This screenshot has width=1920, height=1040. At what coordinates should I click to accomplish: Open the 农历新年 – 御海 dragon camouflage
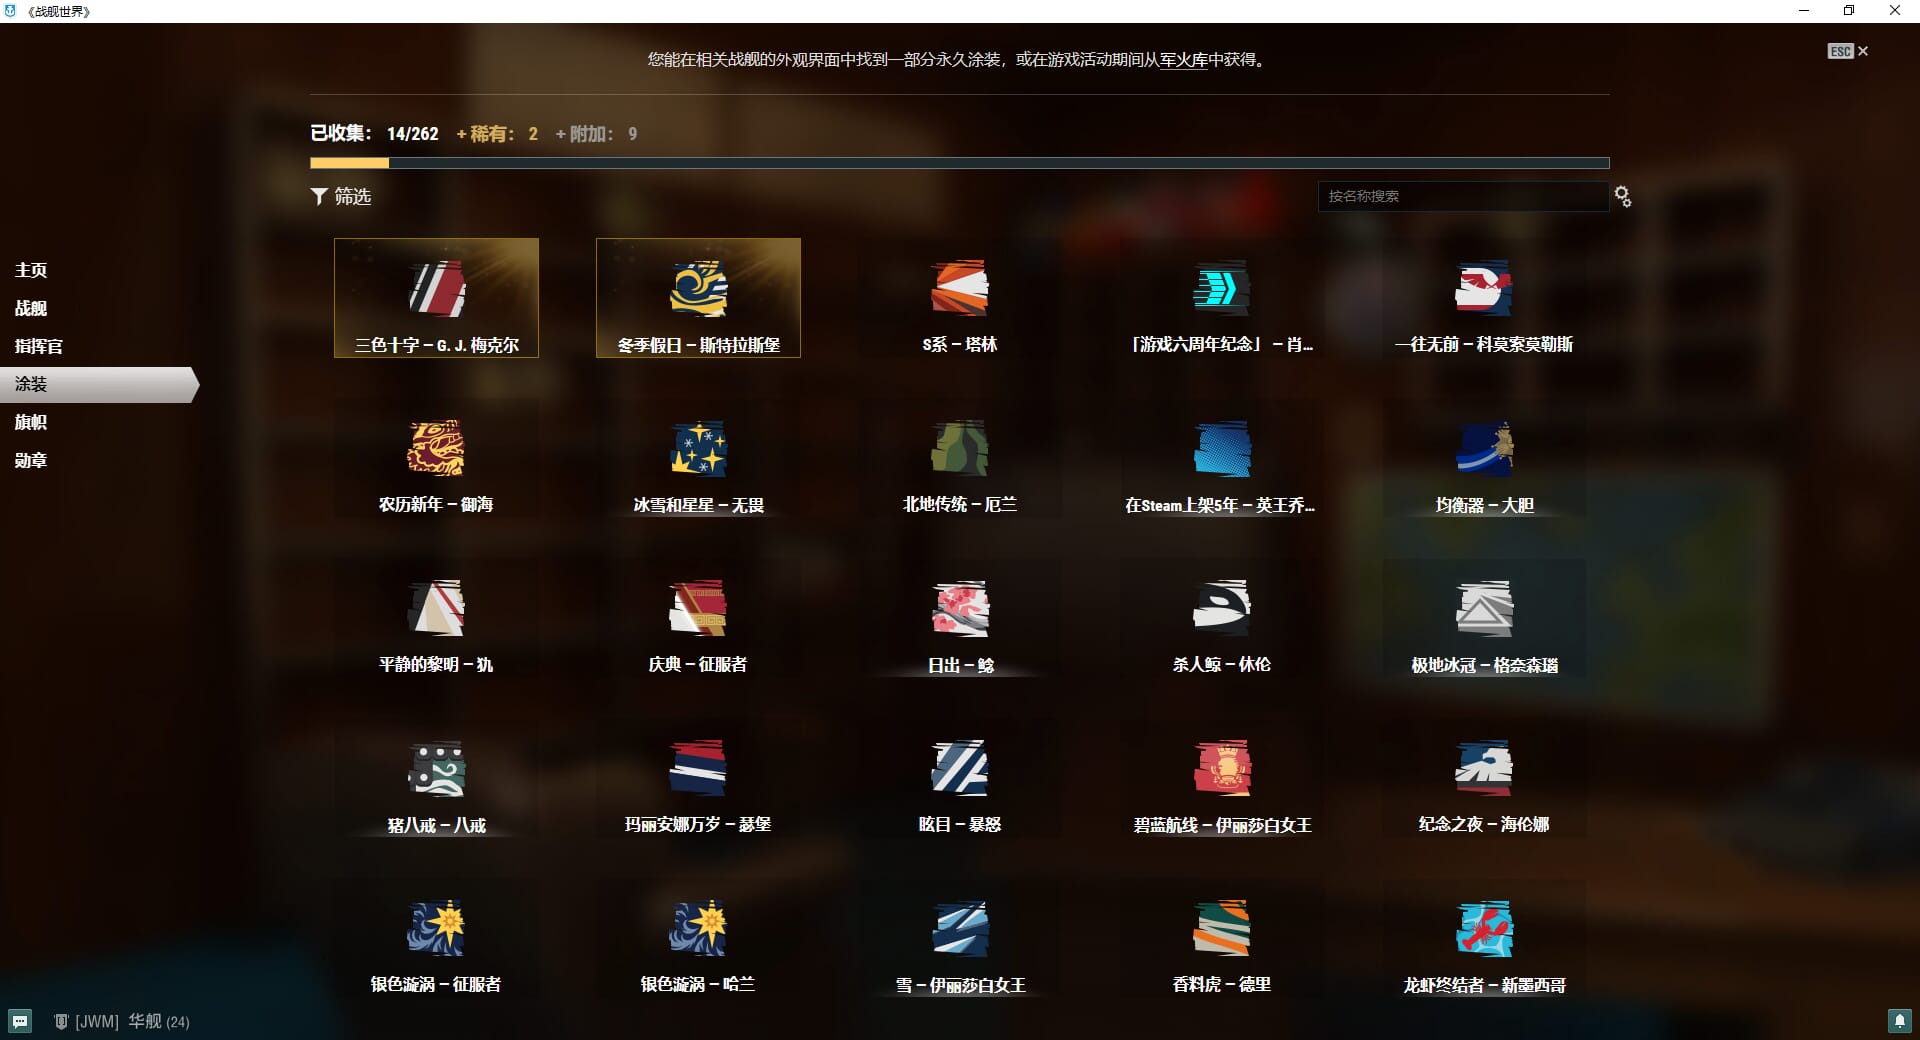point(436,449)
